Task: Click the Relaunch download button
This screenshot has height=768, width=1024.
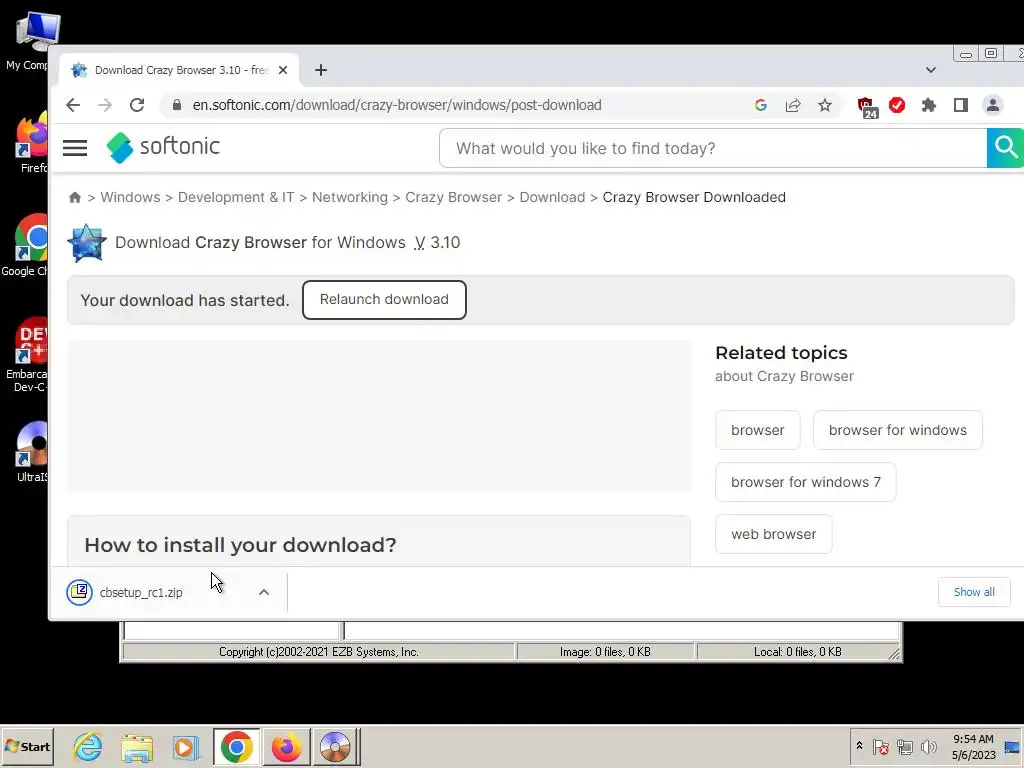Action: [x=384, y=300]
